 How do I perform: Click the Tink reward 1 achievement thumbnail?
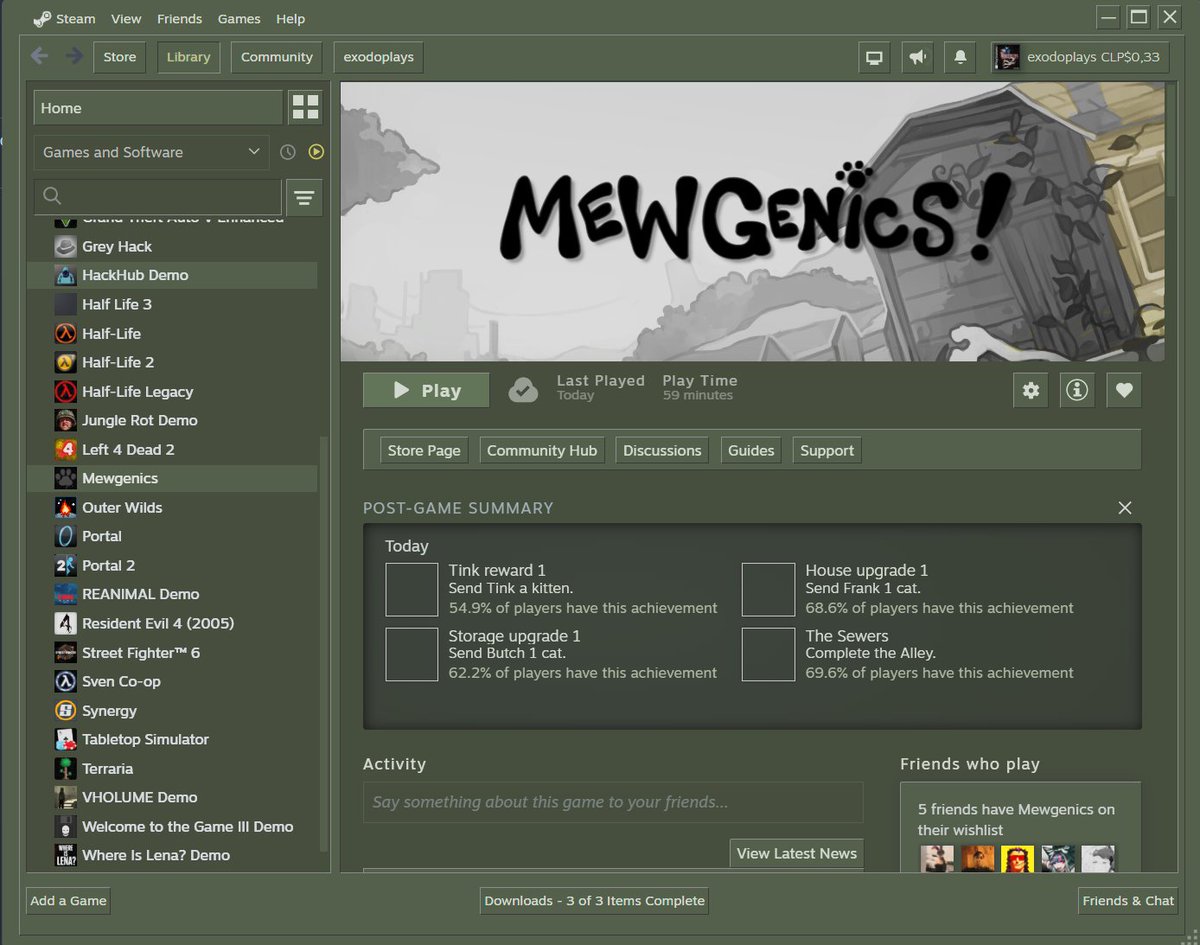pos(412,590)
